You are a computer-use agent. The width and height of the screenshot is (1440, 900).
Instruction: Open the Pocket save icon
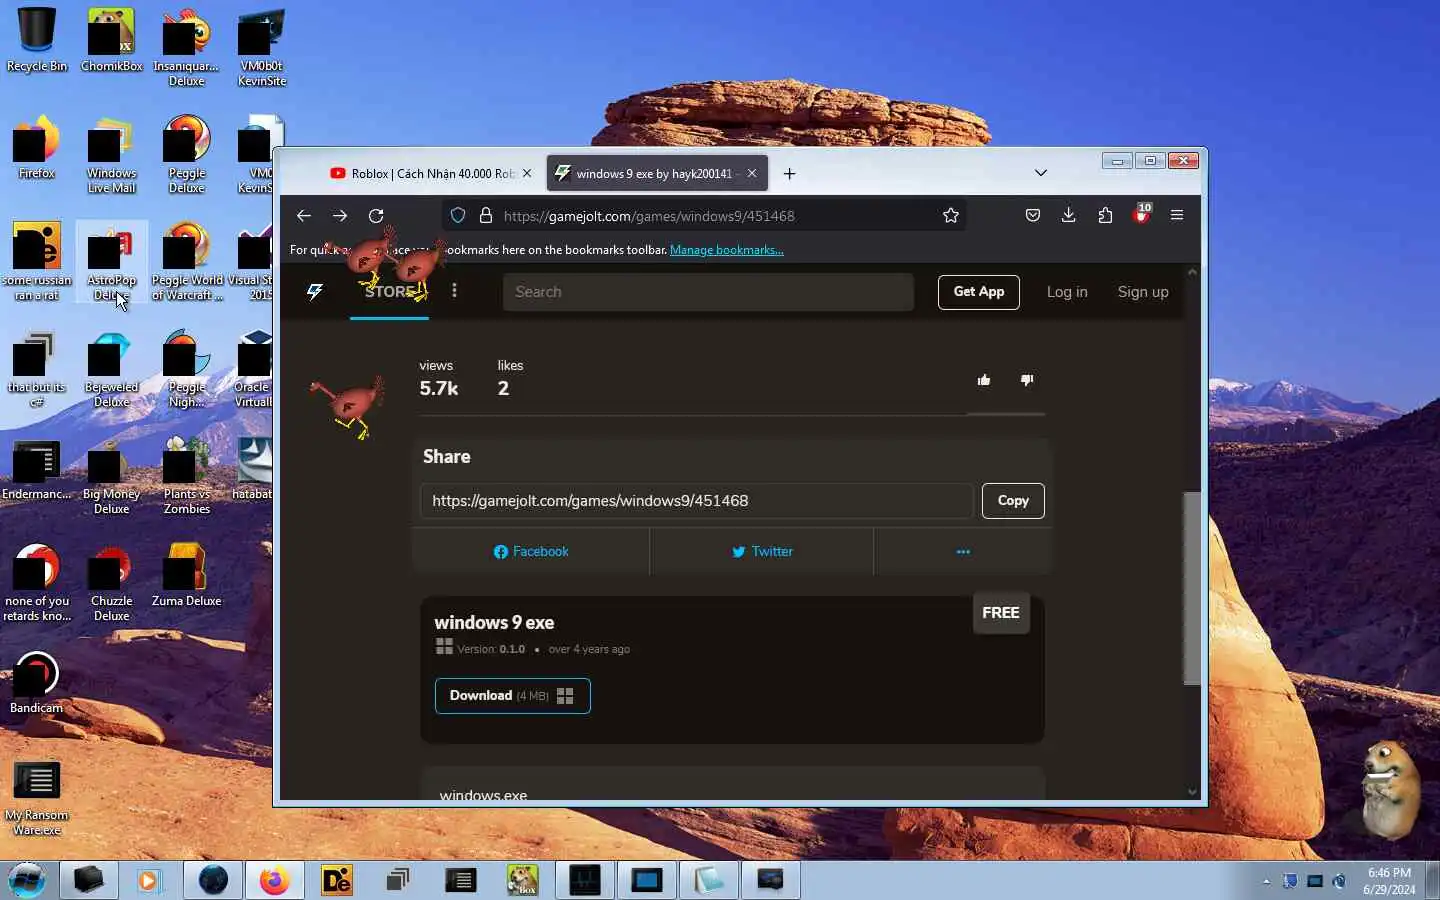1033,215
